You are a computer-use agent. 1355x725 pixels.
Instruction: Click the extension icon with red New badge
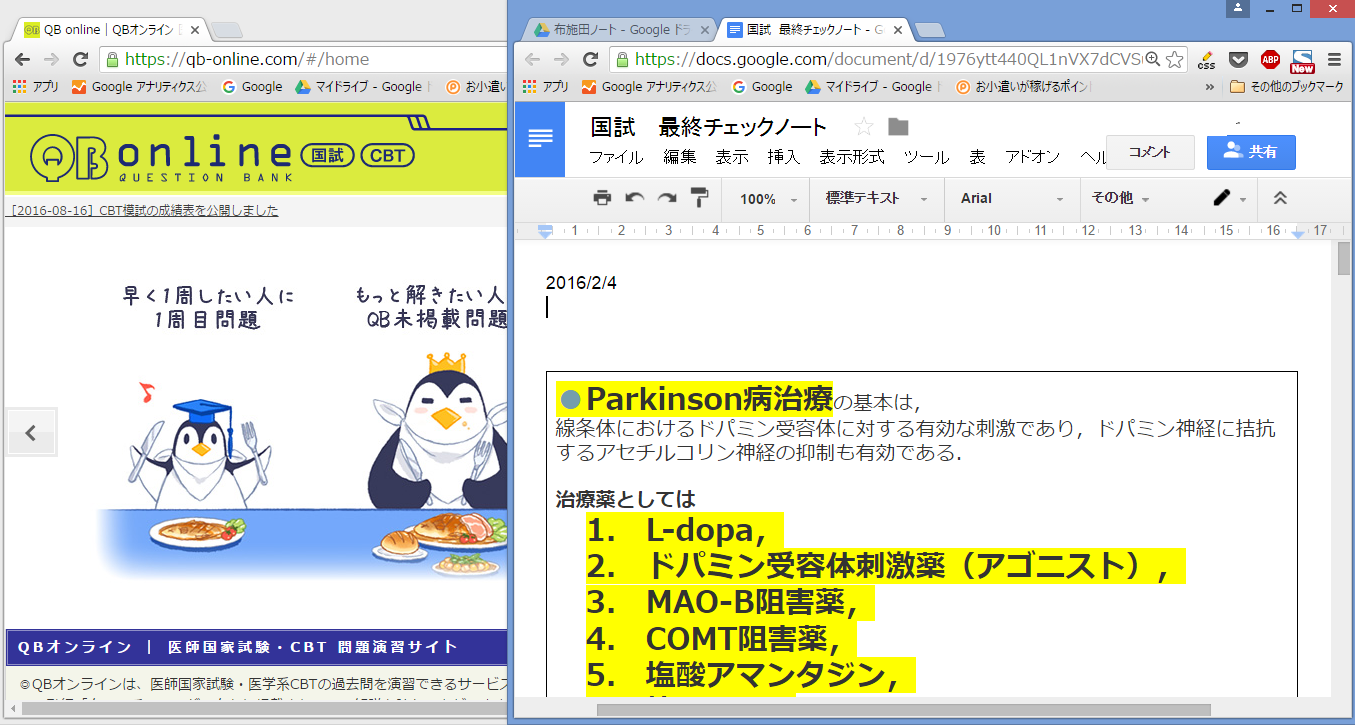coord(1302,60)
